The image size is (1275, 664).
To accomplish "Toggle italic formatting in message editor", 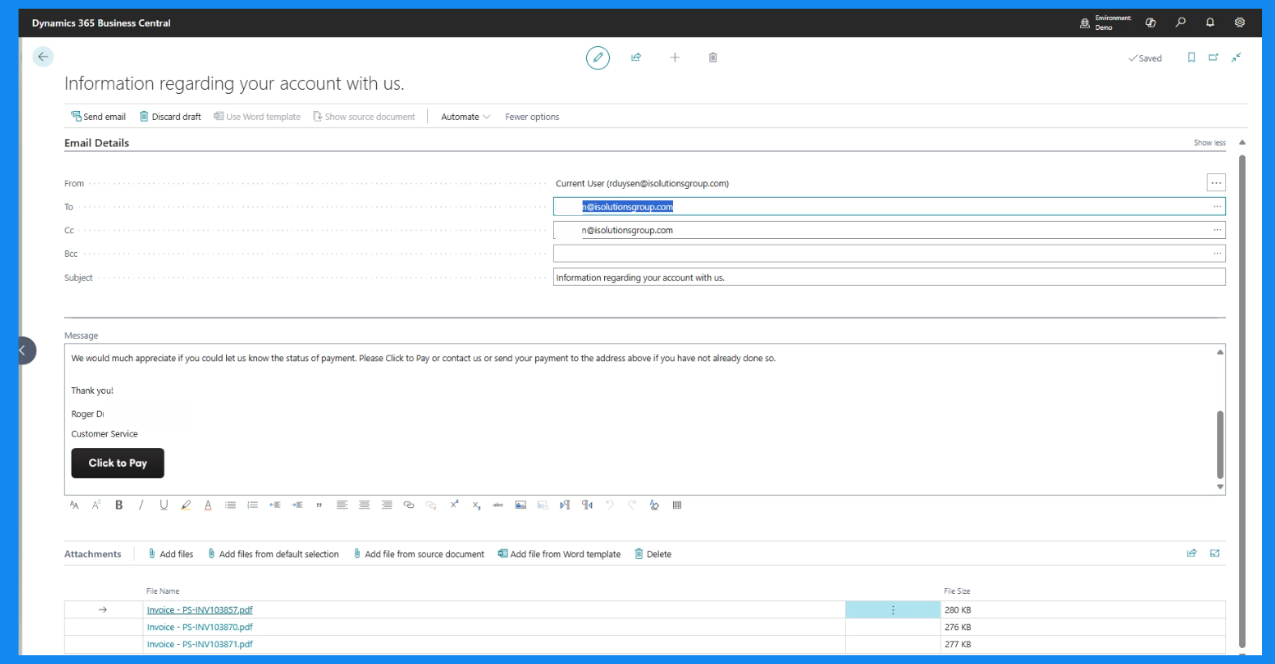I will [141, 505].
